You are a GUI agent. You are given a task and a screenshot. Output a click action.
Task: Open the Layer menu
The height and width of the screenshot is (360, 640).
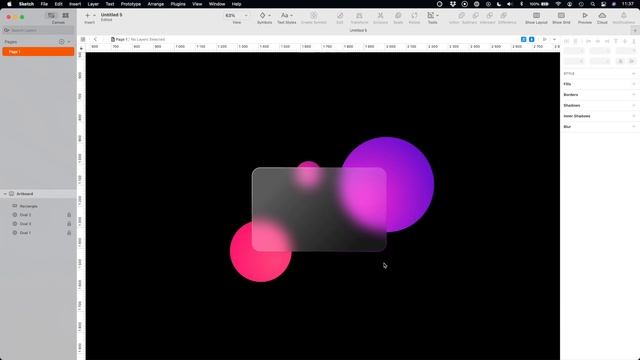click(93, 4)
